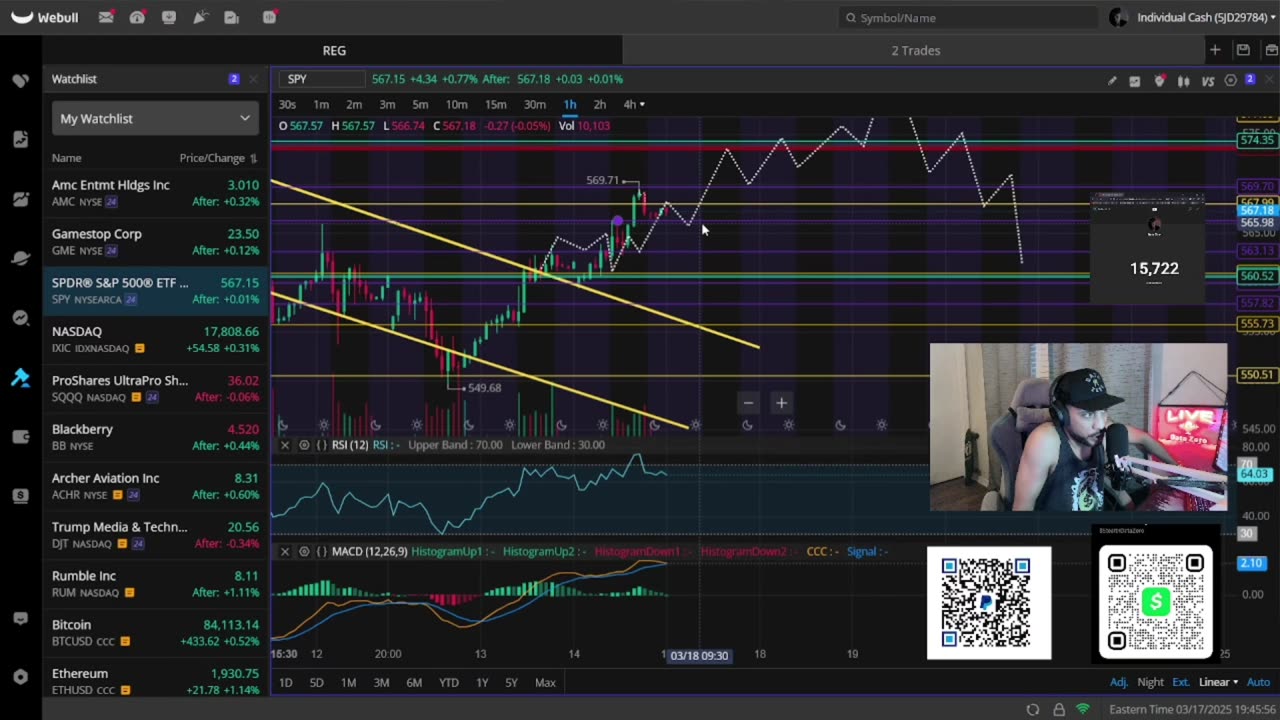Change candlestick chart type icon

coord(1184,81)
